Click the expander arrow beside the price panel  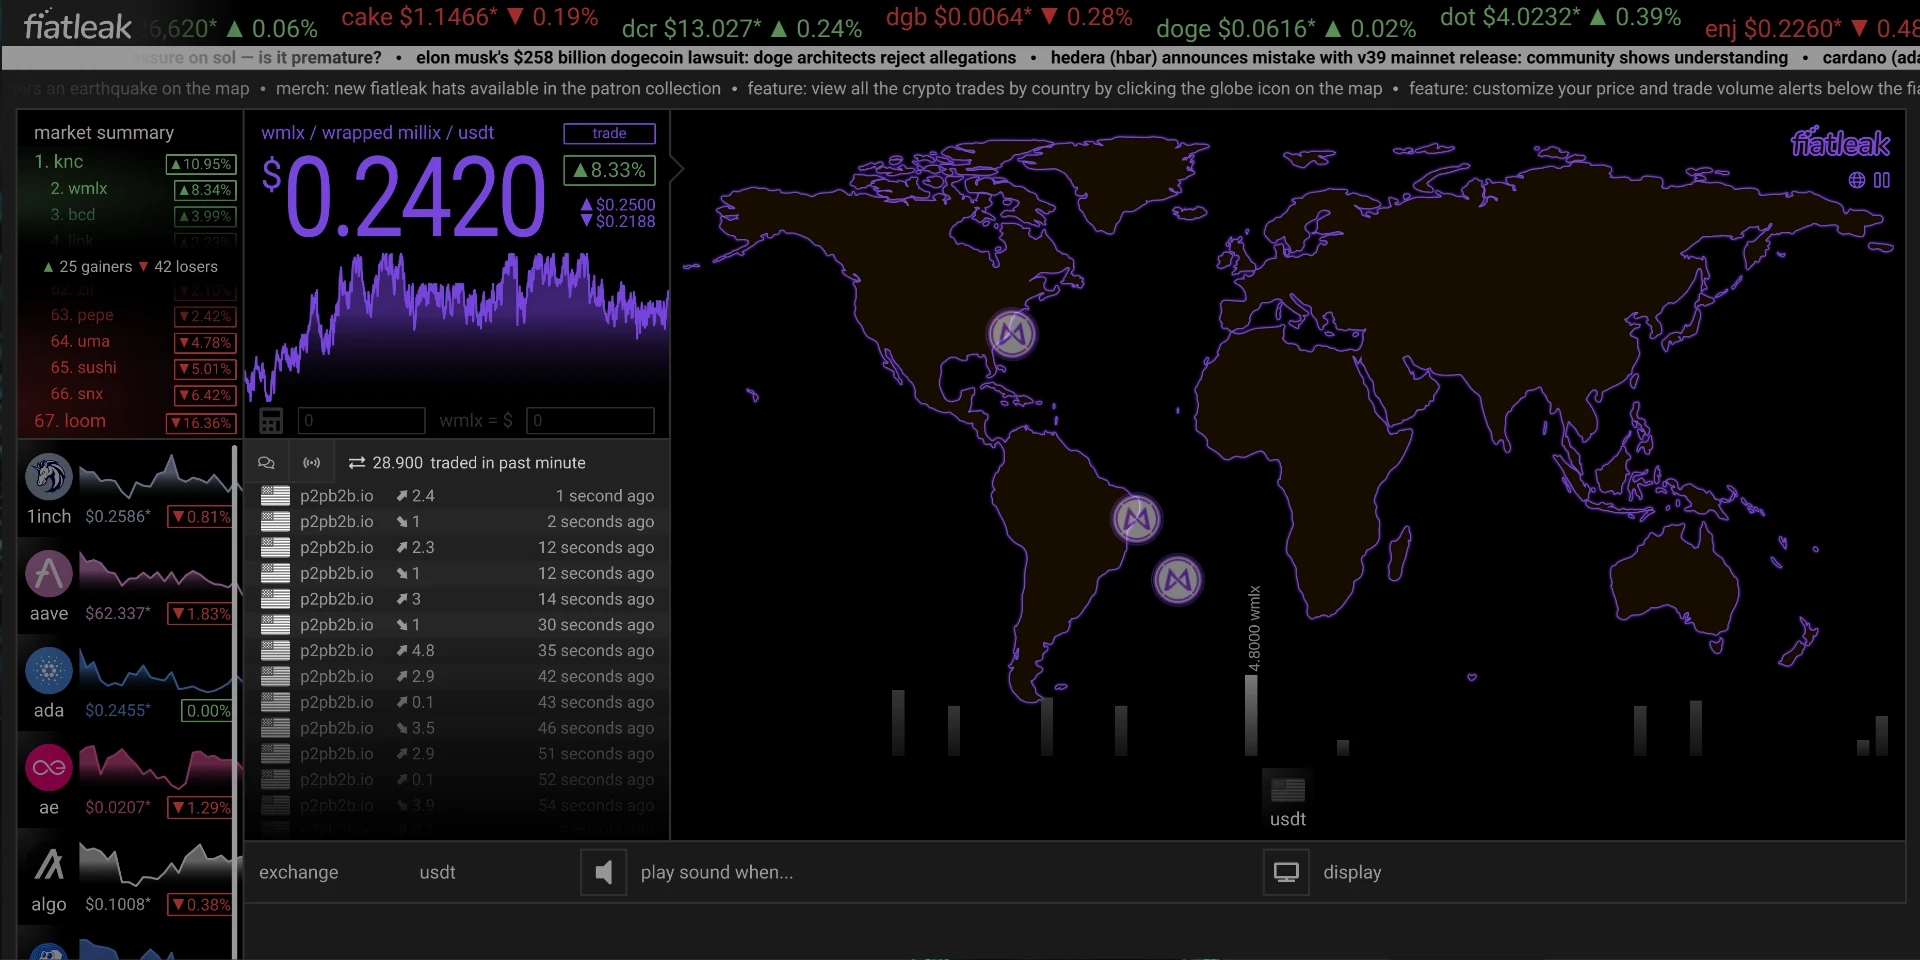point(677,168)
